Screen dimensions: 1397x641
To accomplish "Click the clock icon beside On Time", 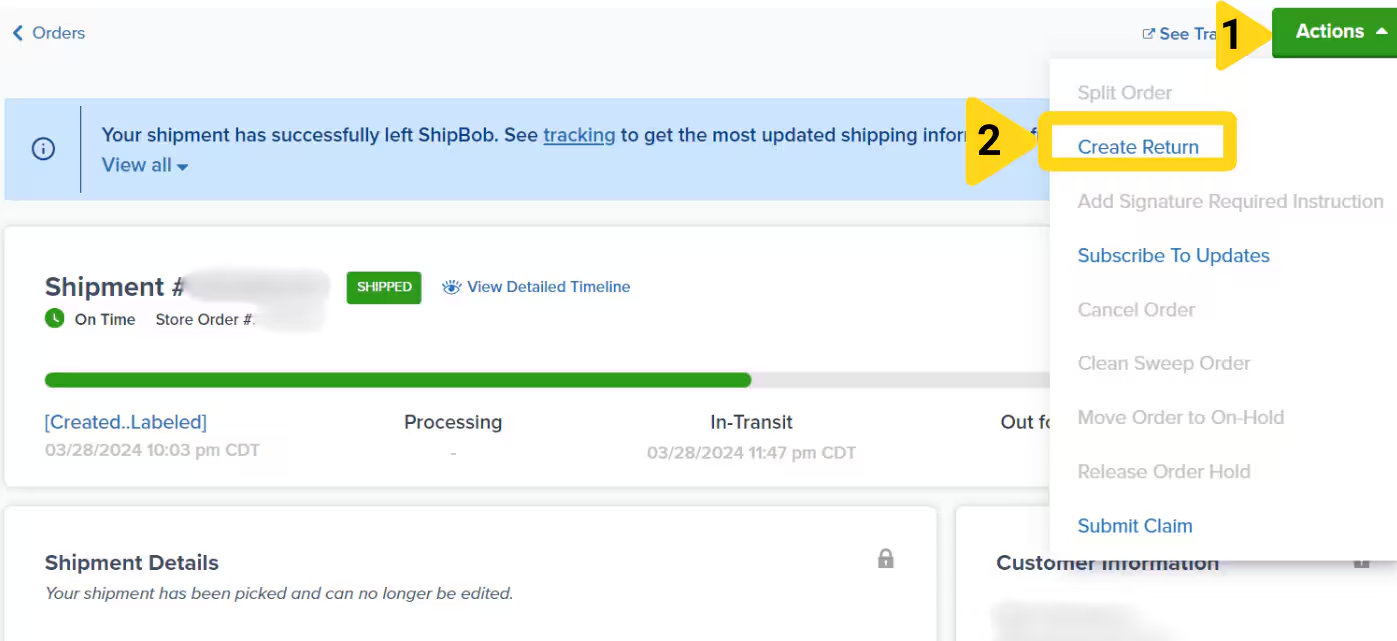I will pyautogui.click(x=55, y=318).
